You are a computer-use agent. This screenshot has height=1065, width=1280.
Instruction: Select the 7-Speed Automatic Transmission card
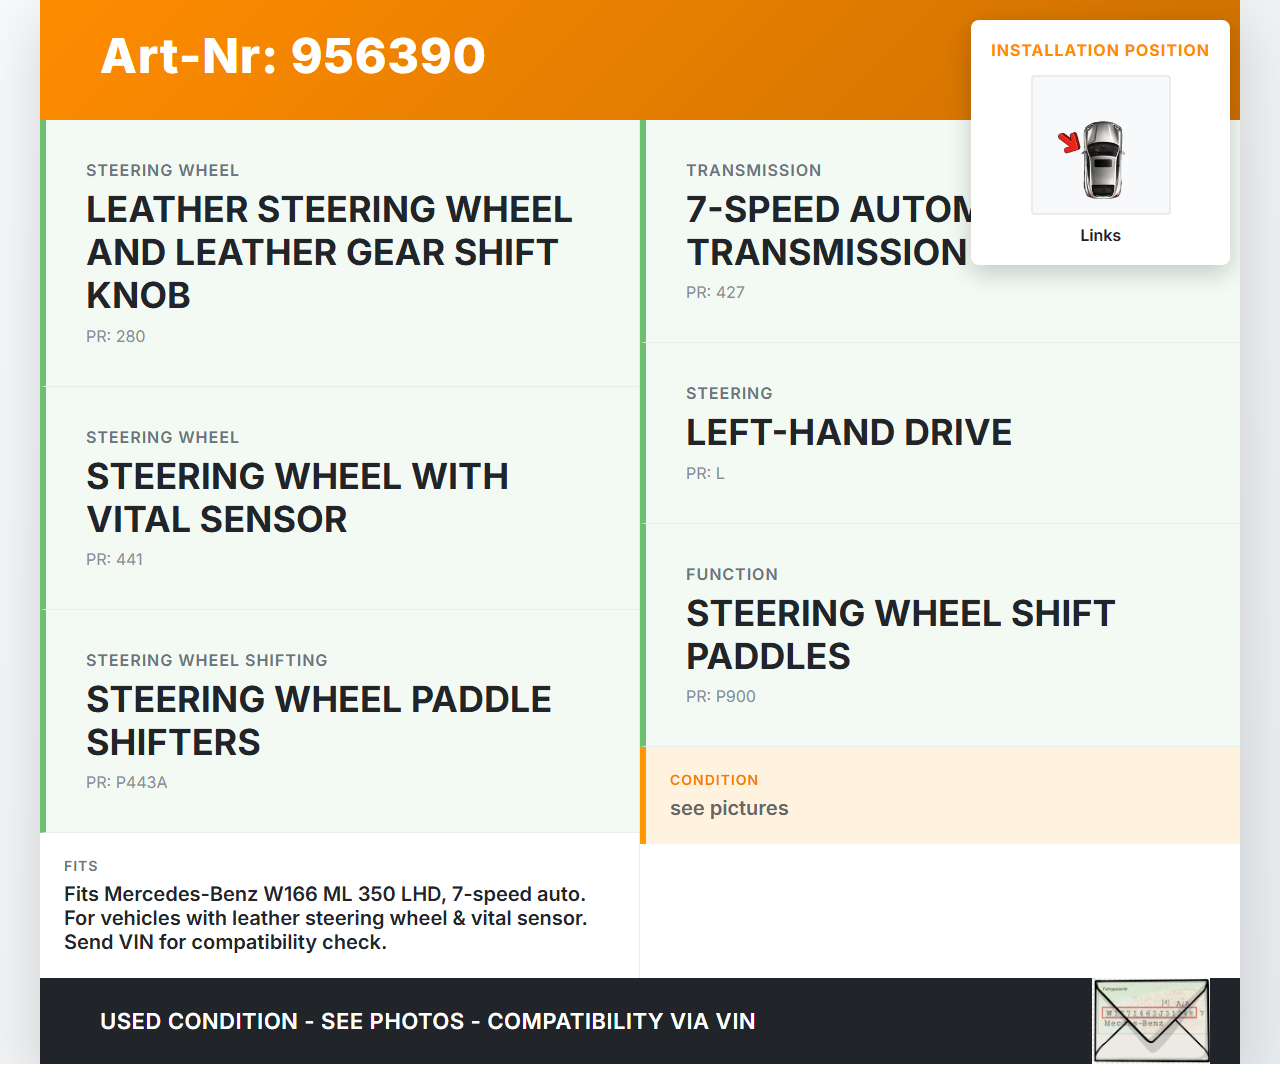[820, 232]
